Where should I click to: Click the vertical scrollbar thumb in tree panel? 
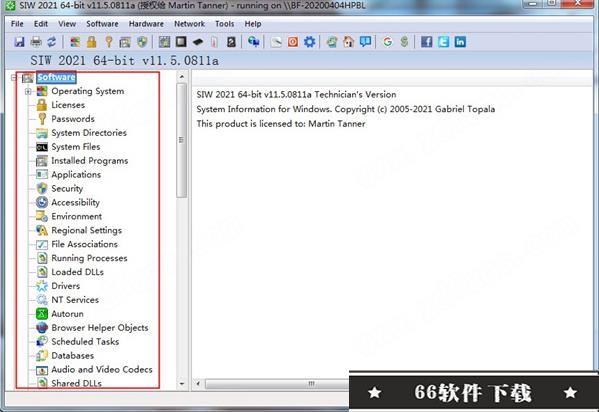[182, 140]
